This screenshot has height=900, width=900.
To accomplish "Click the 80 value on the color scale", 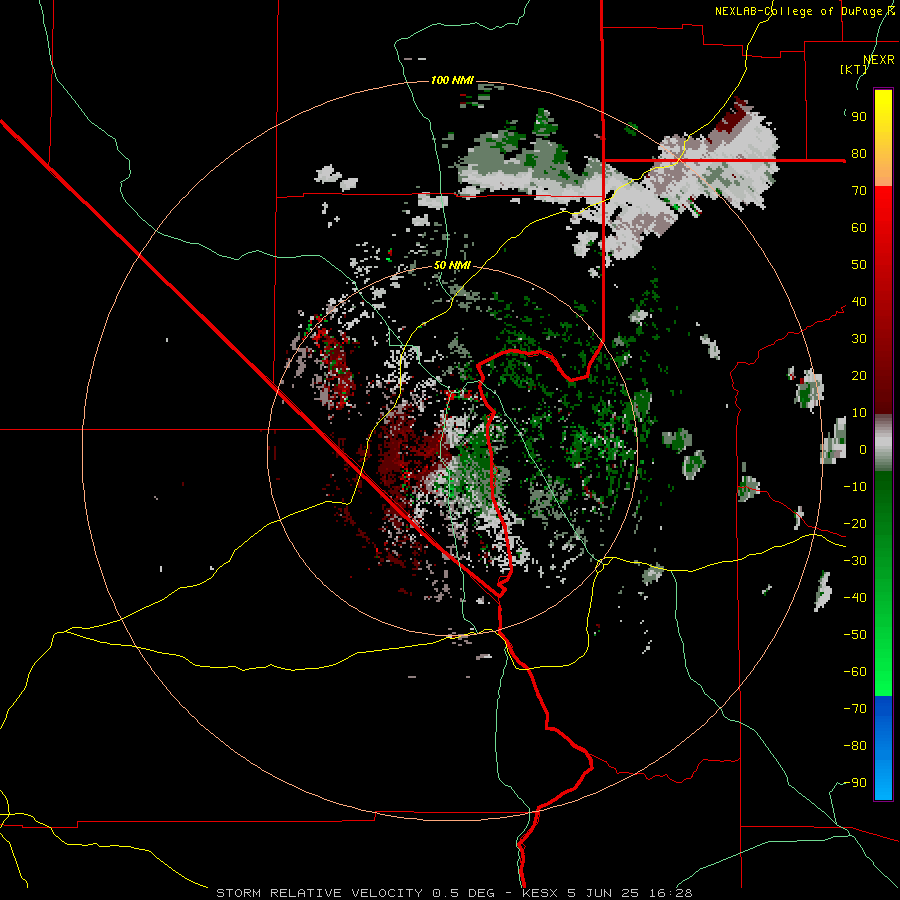I will [859, 154].
